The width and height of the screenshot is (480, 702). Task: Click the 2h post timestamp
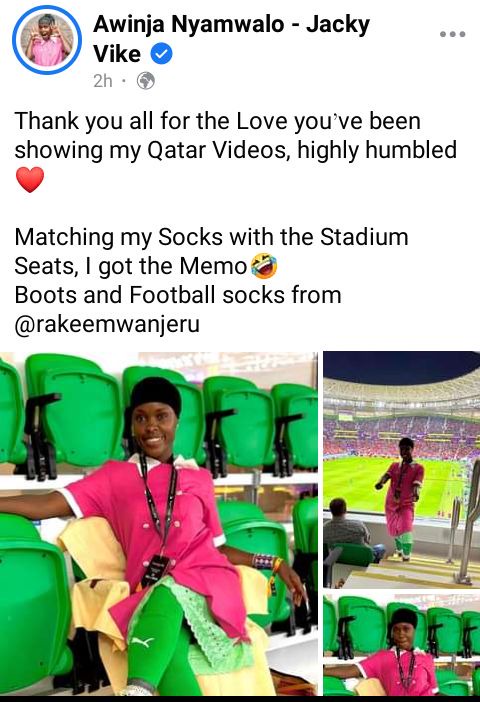103,81
